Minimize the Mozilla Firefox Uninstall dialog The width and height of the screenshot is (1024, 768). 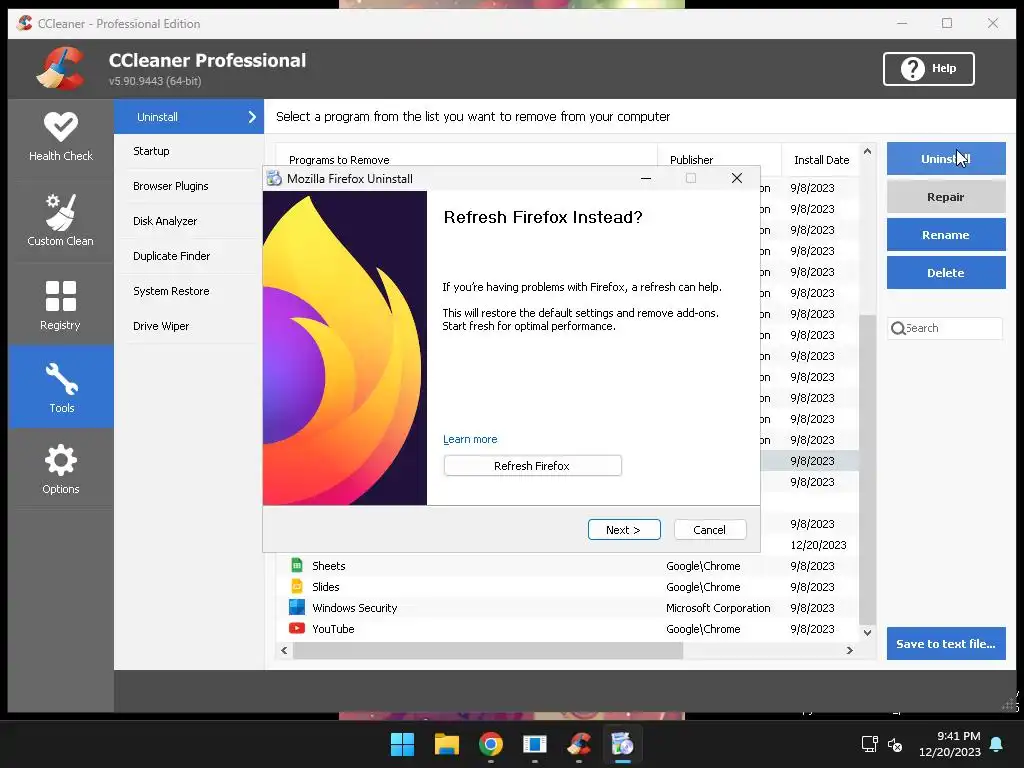tap(646, 178)
